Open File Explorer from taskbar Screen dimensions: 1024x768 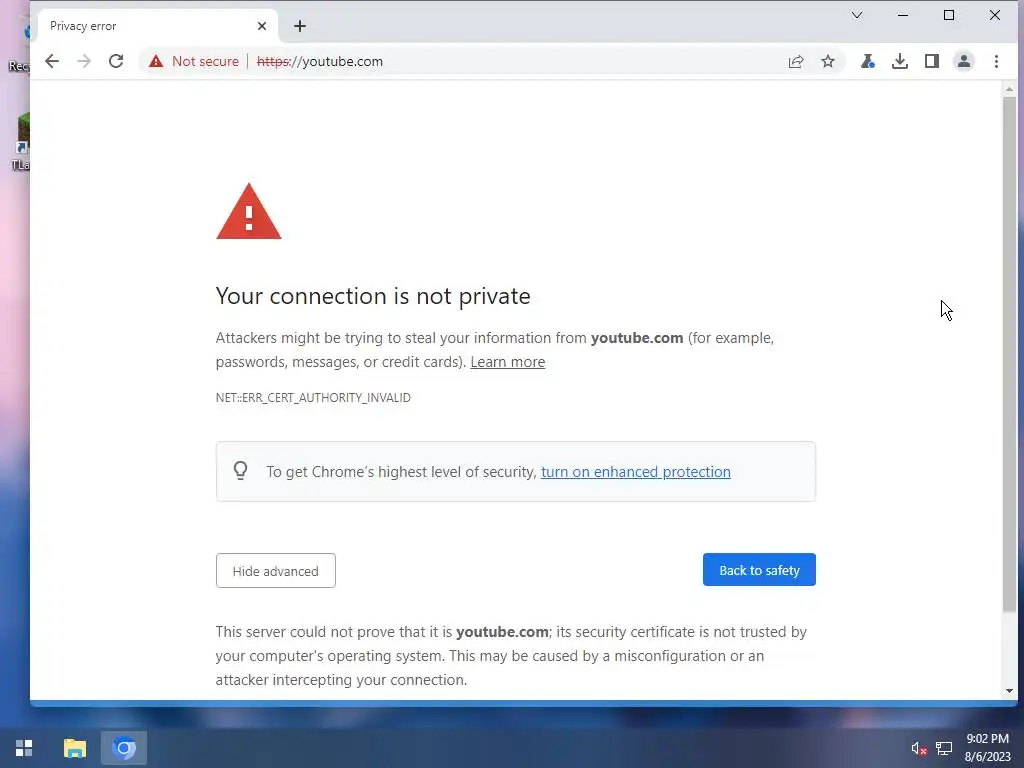(75, 748)
